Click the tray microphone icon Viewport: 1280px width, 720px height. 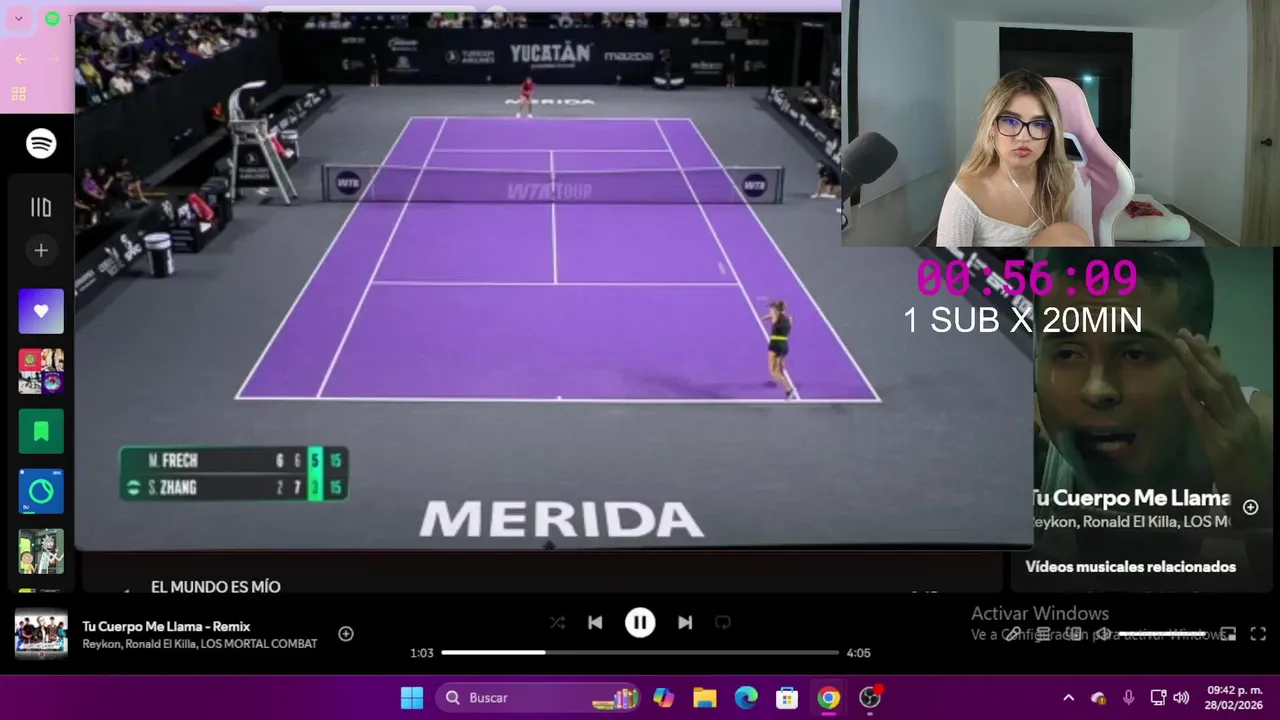tap(1128, 698)
